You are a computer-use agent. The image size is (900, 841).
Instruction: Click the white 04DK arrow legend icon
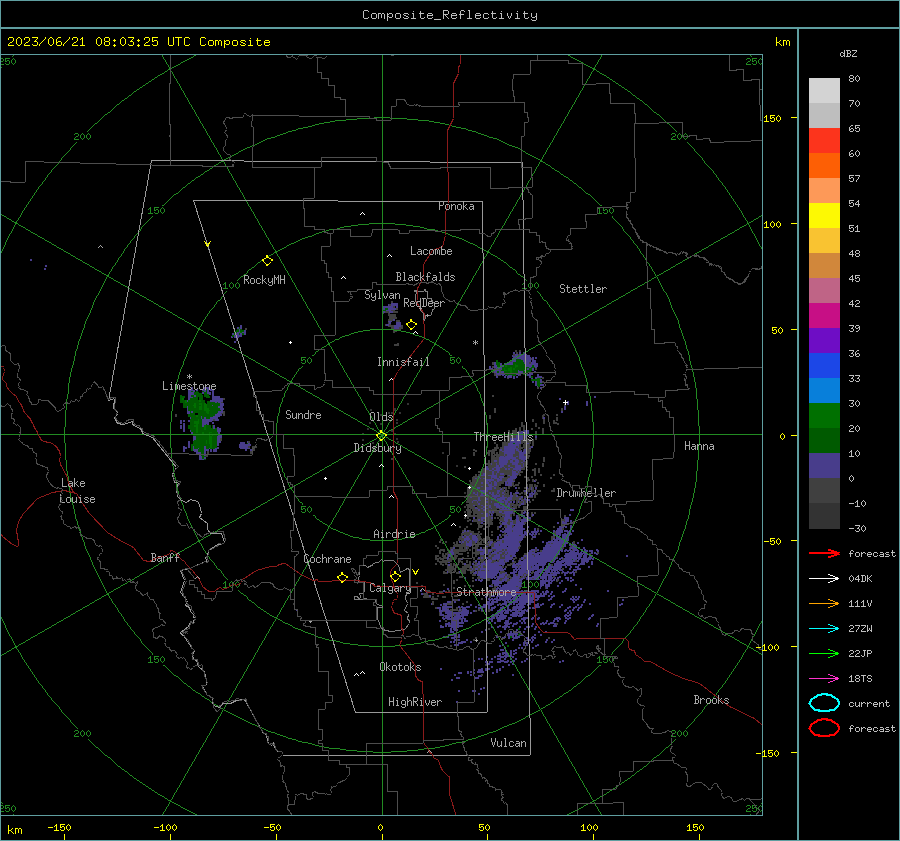[x=824, y=578]
